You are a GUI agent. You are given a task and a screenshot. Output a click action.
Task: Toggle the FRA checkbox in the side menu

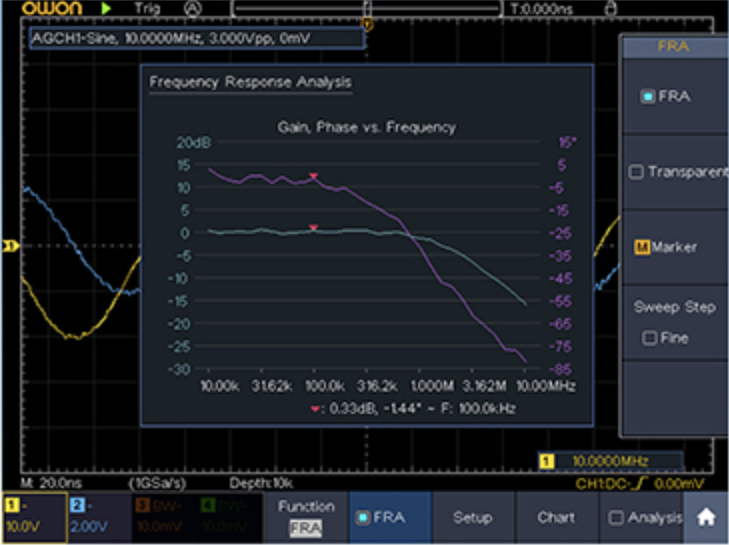[647, 96]
